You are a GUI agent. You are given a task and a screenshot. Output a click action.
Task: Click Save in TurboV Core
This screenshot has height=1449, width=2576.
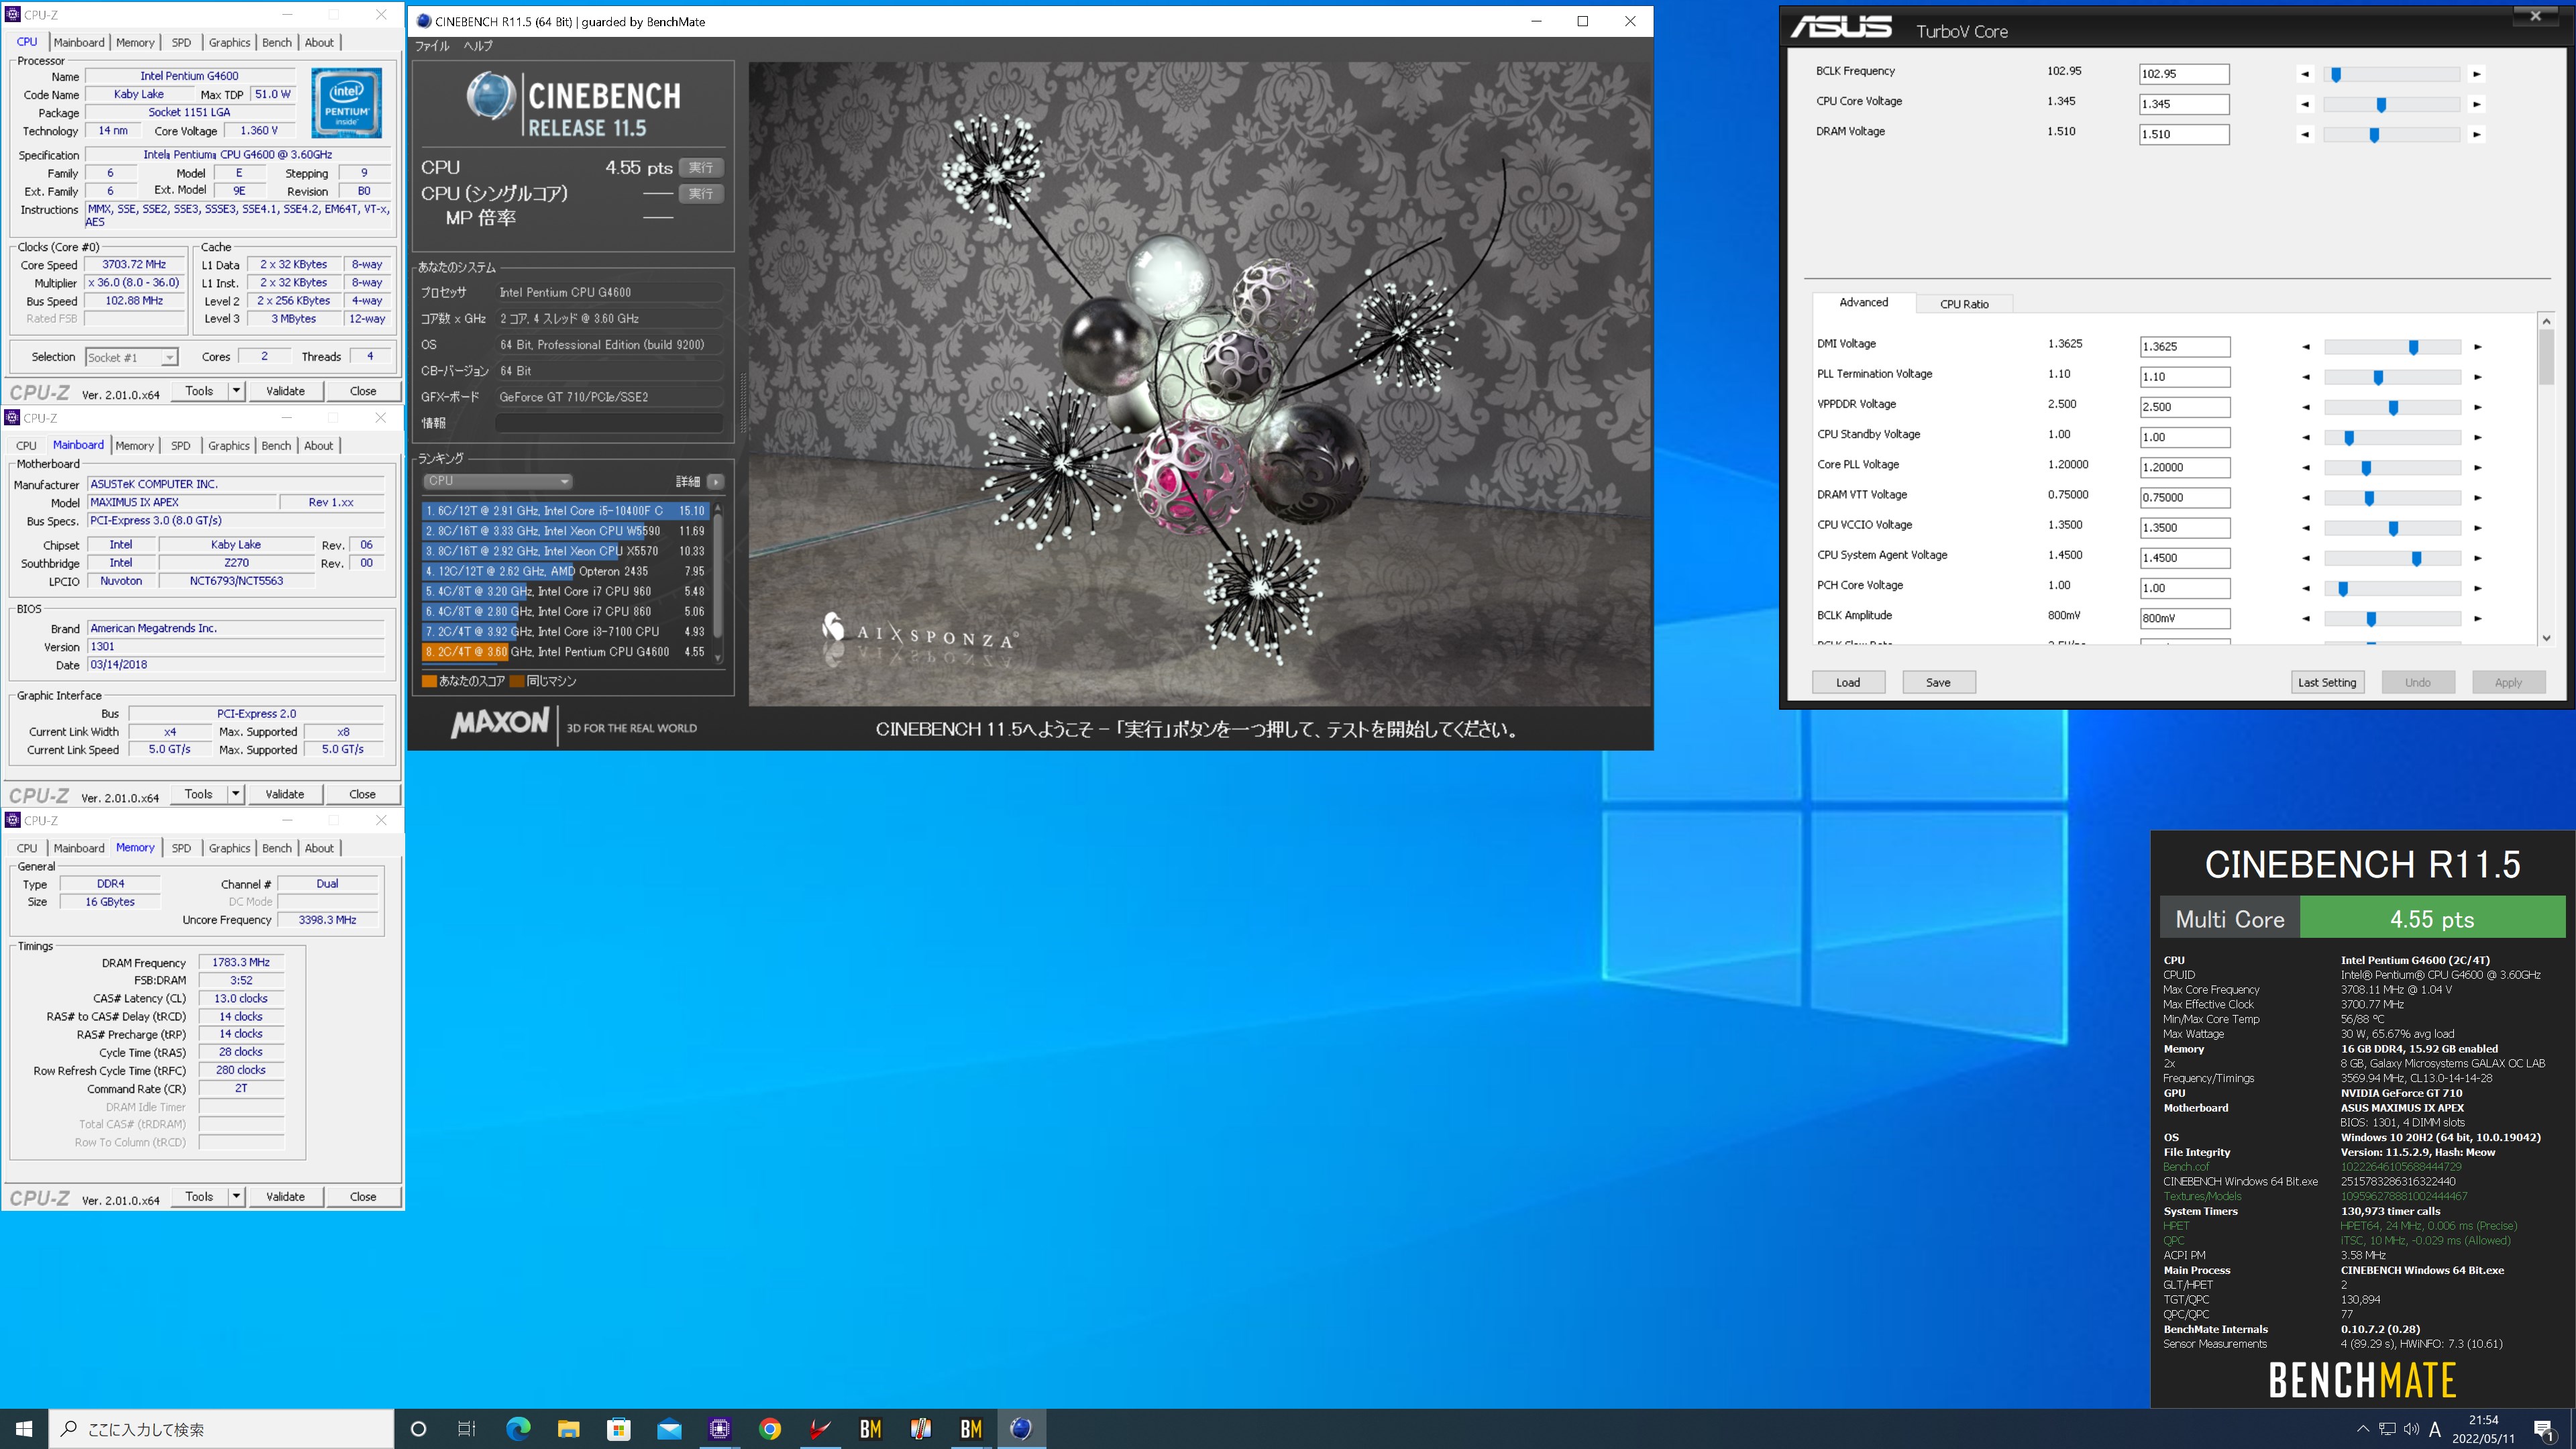pos(1938,682)
